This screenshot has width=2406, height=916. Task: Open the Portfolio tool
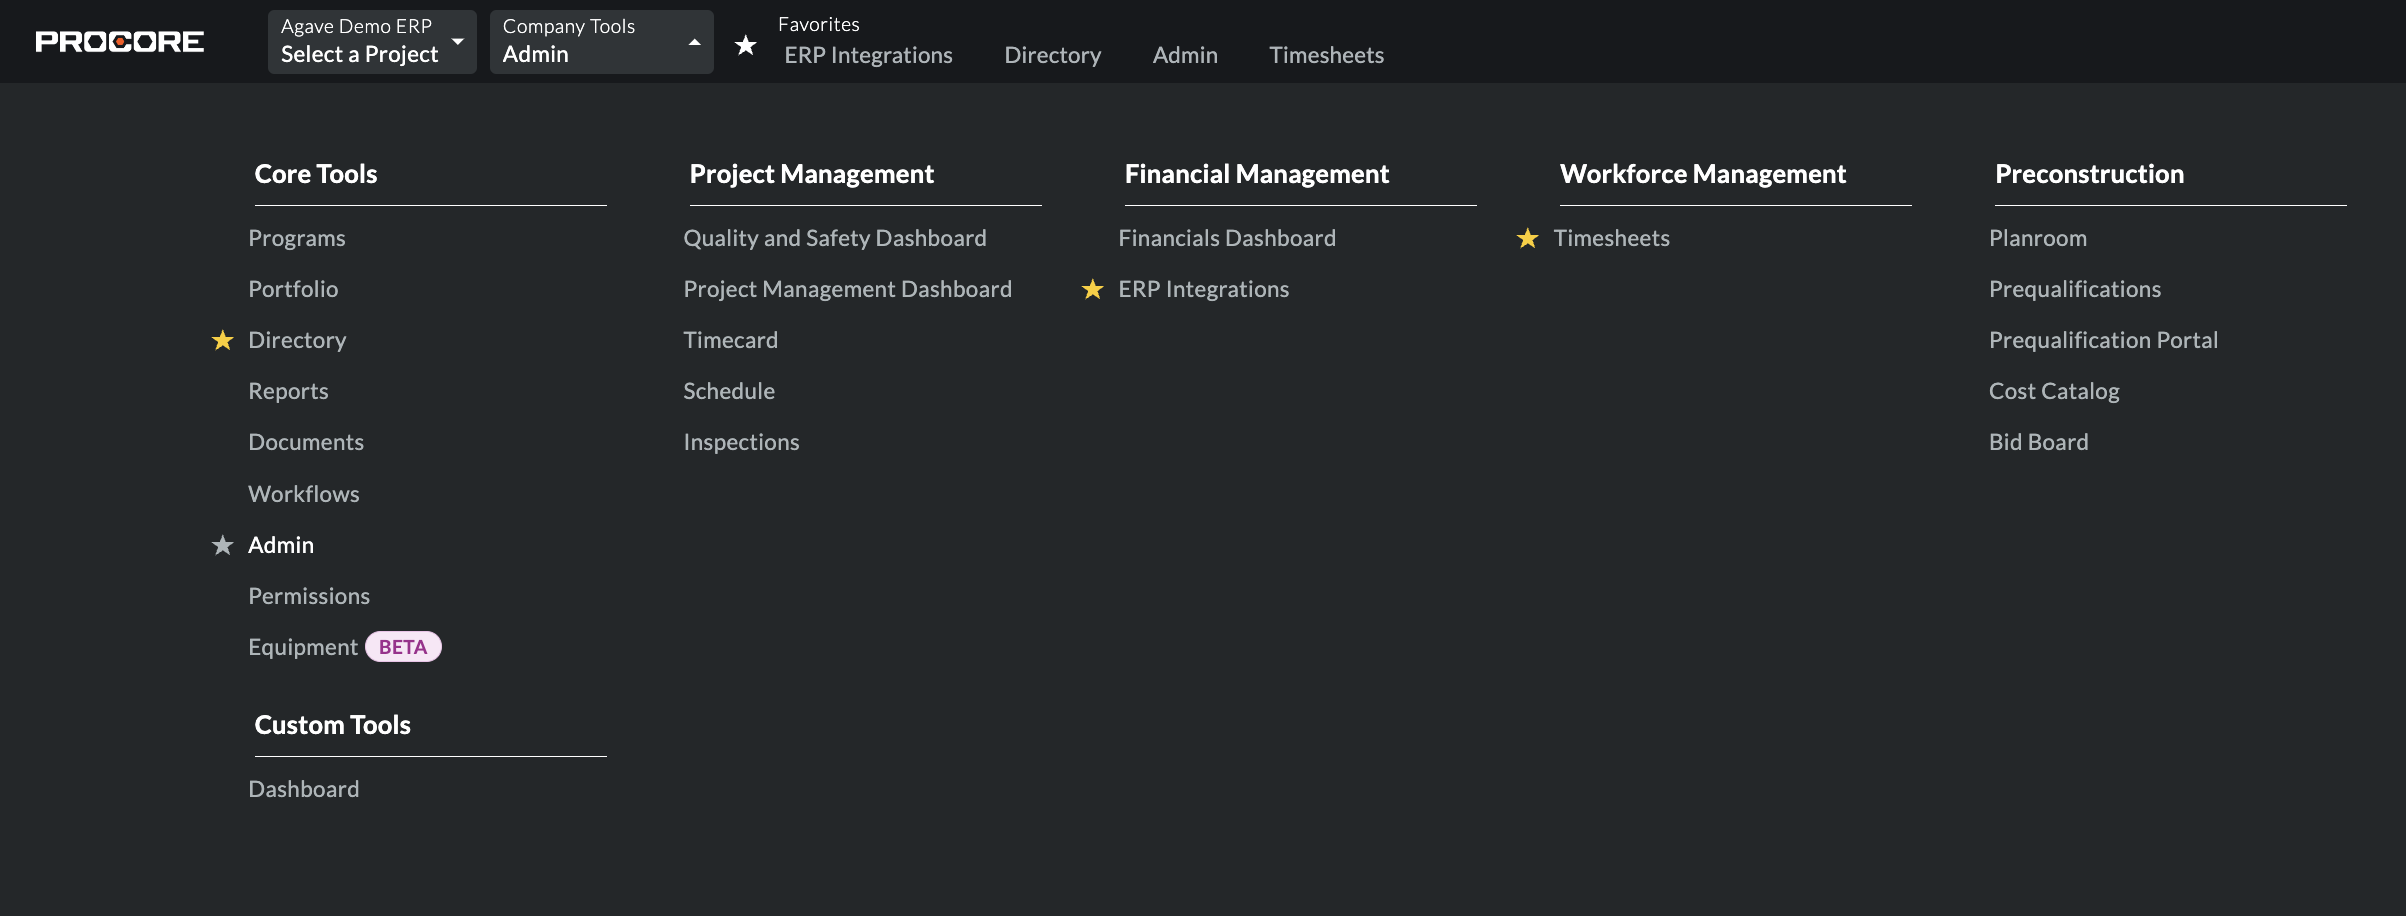(x=293, y=289)
